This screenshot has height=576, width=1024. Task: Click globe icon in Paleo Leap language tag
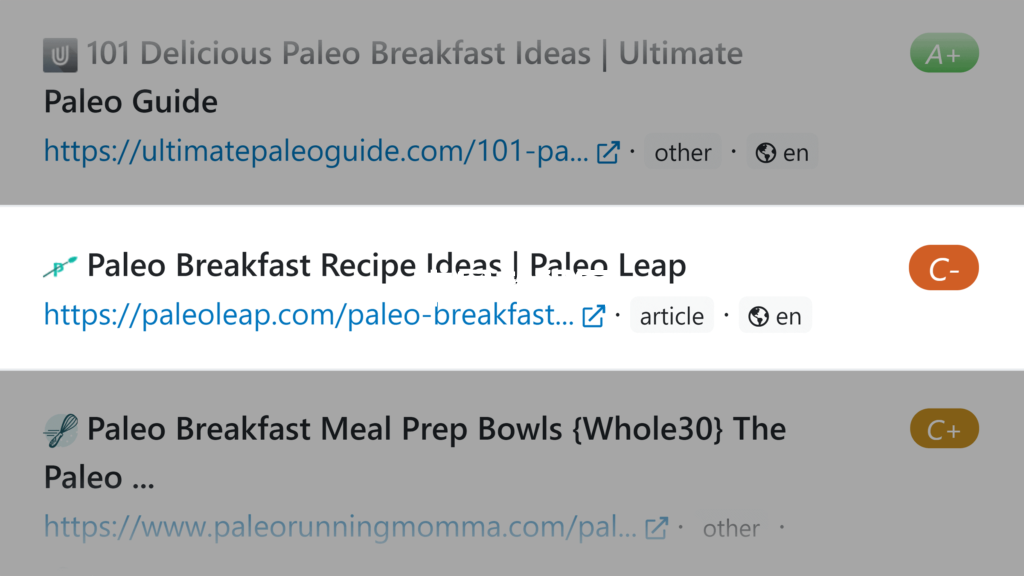click(758, 317)
